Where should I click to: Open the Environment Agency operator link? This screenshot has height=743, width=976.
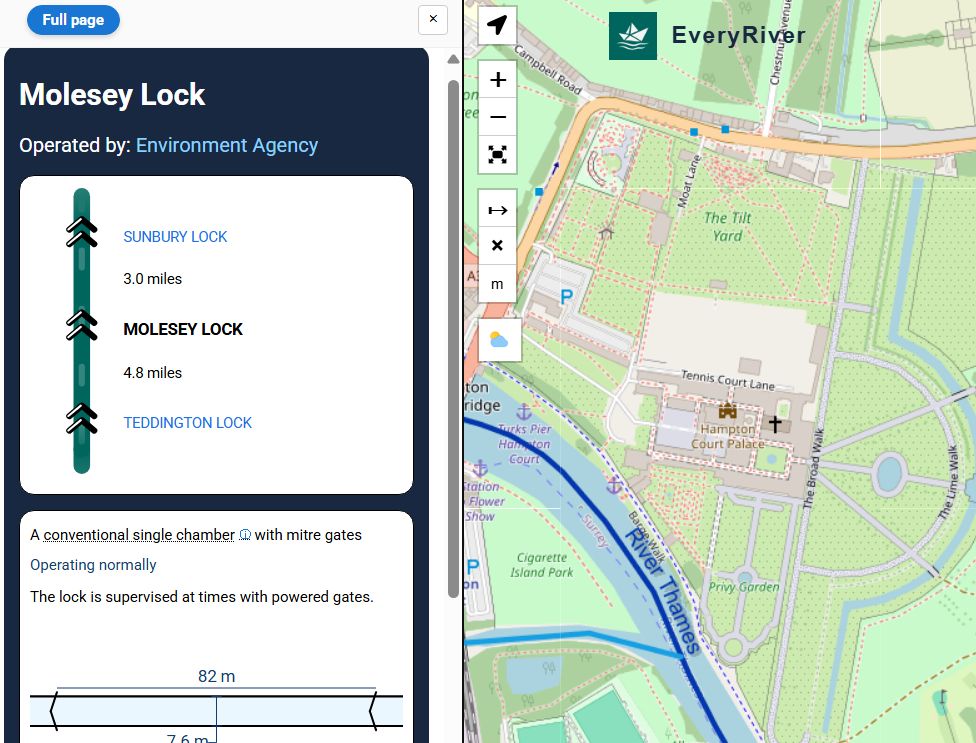(227, 145)
